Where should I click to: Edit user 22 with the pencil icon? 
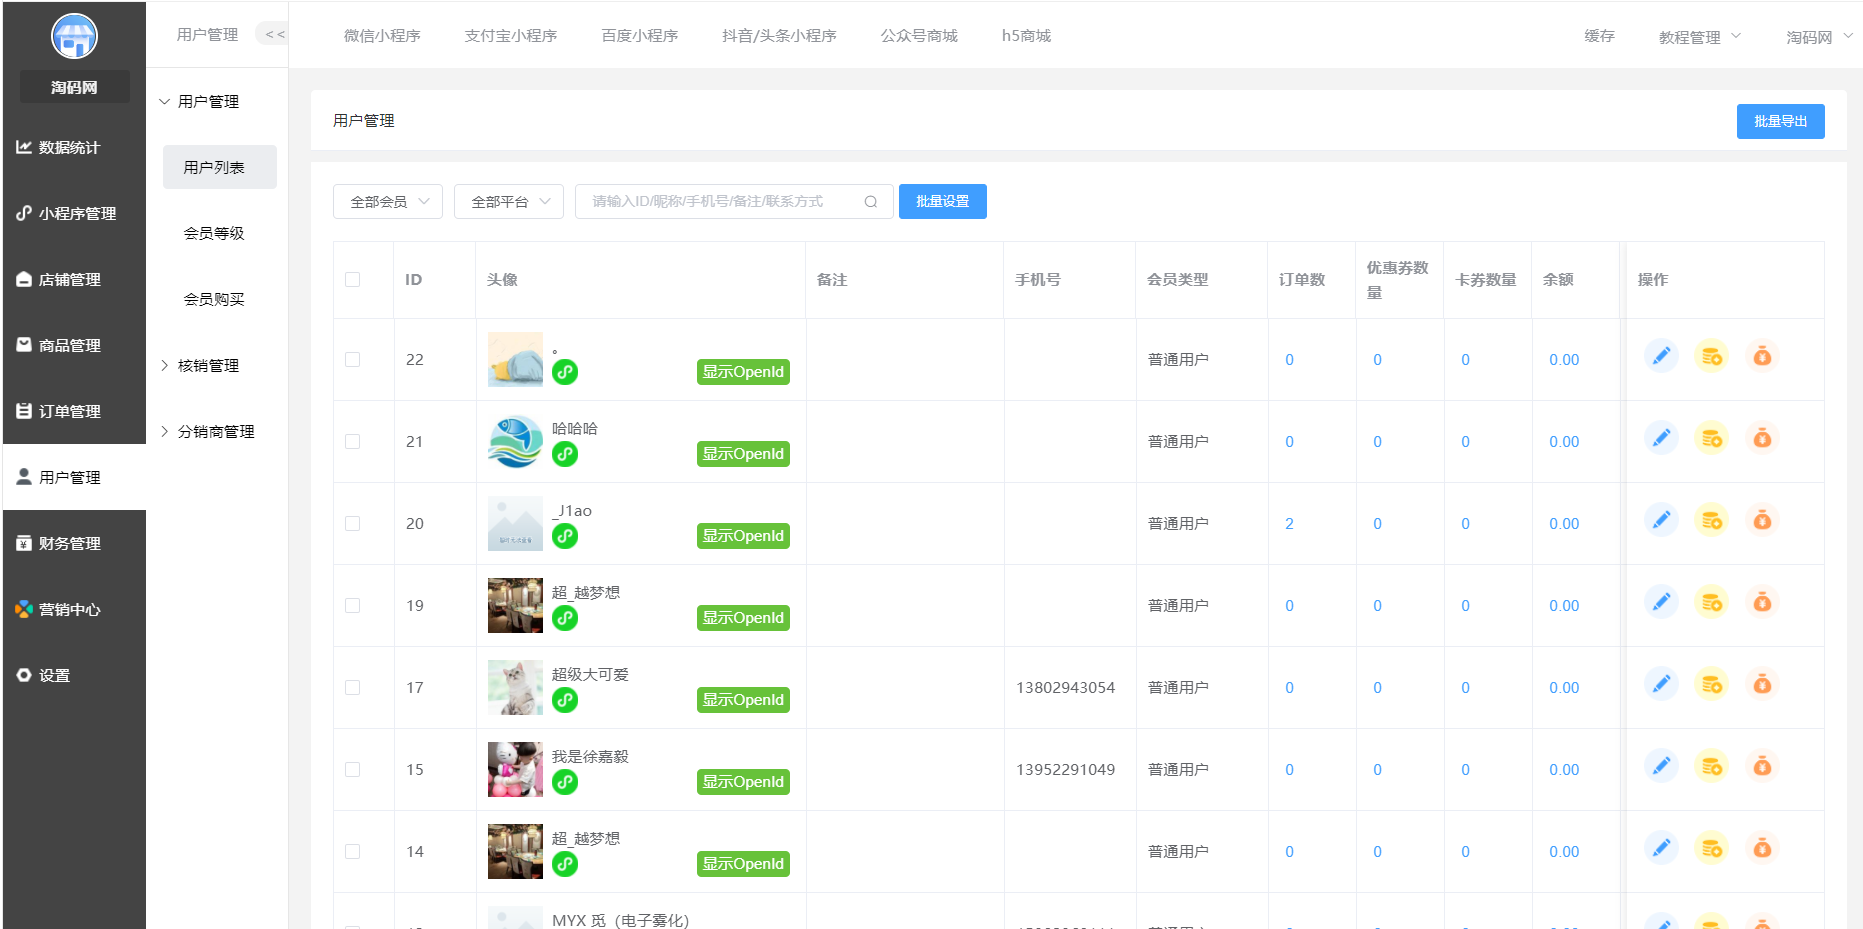(x=1661, y=355)
